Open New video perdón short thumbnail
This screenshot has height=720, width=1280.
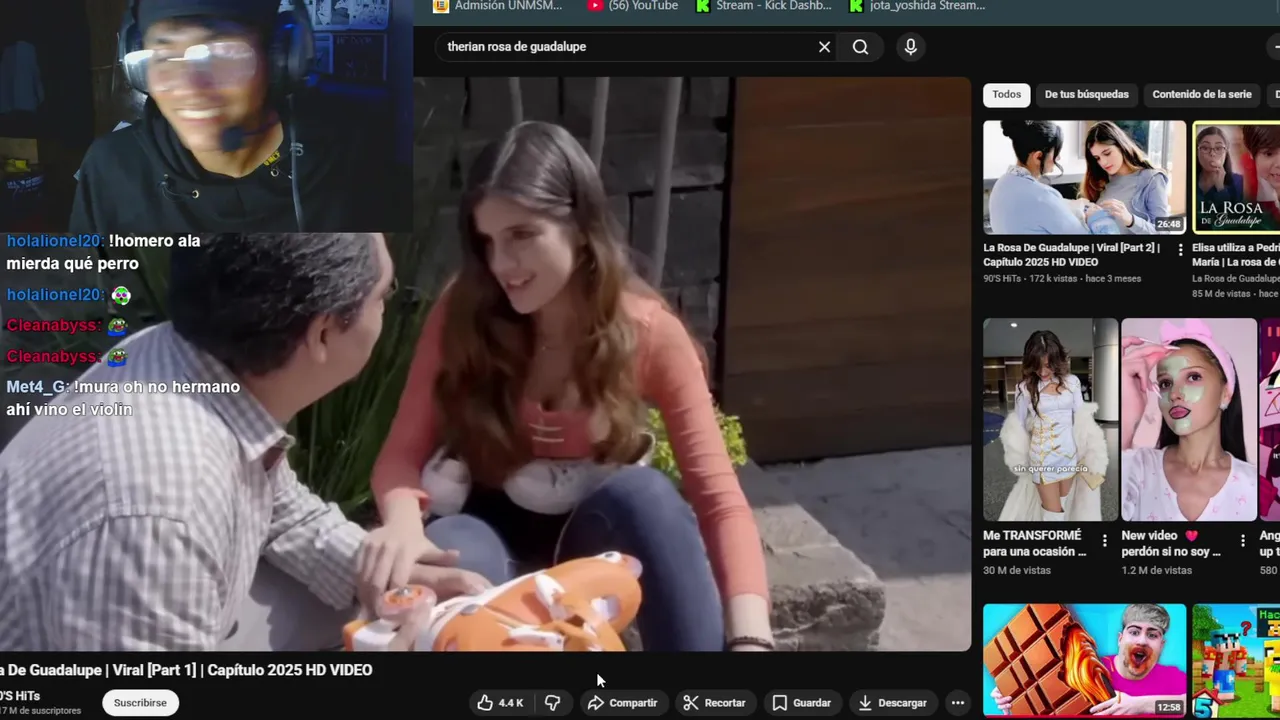[1189, 420]
